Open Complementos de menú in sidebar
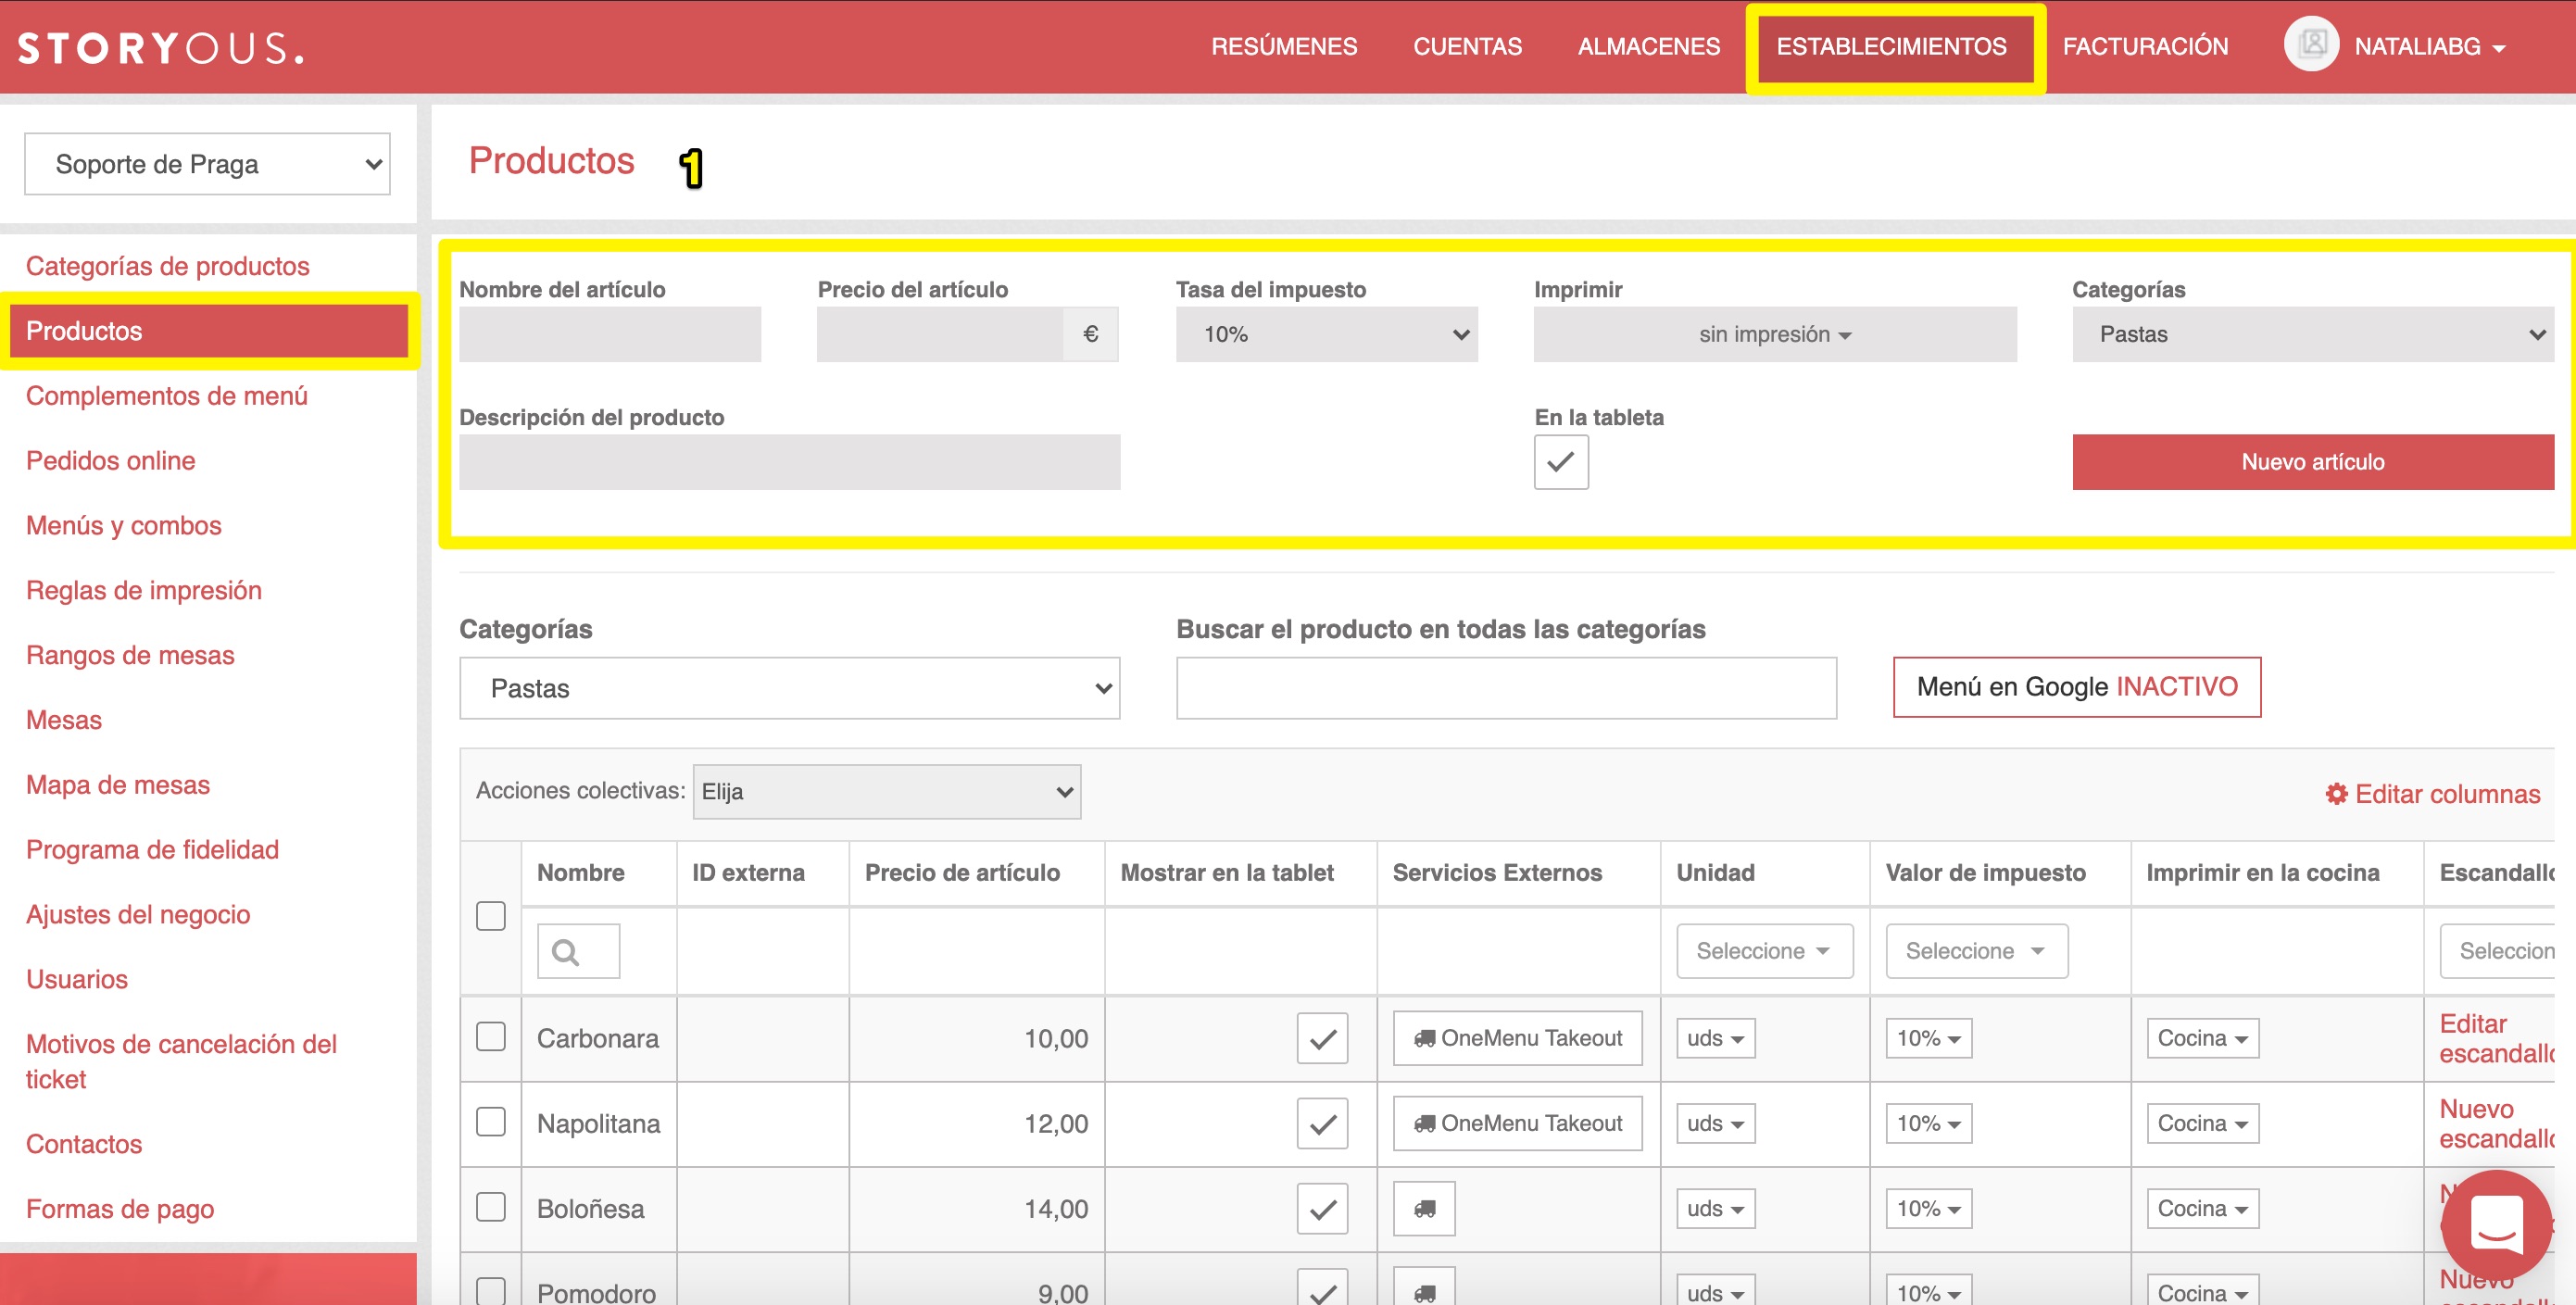The image size is (2576, 1305). pos(167,396)
